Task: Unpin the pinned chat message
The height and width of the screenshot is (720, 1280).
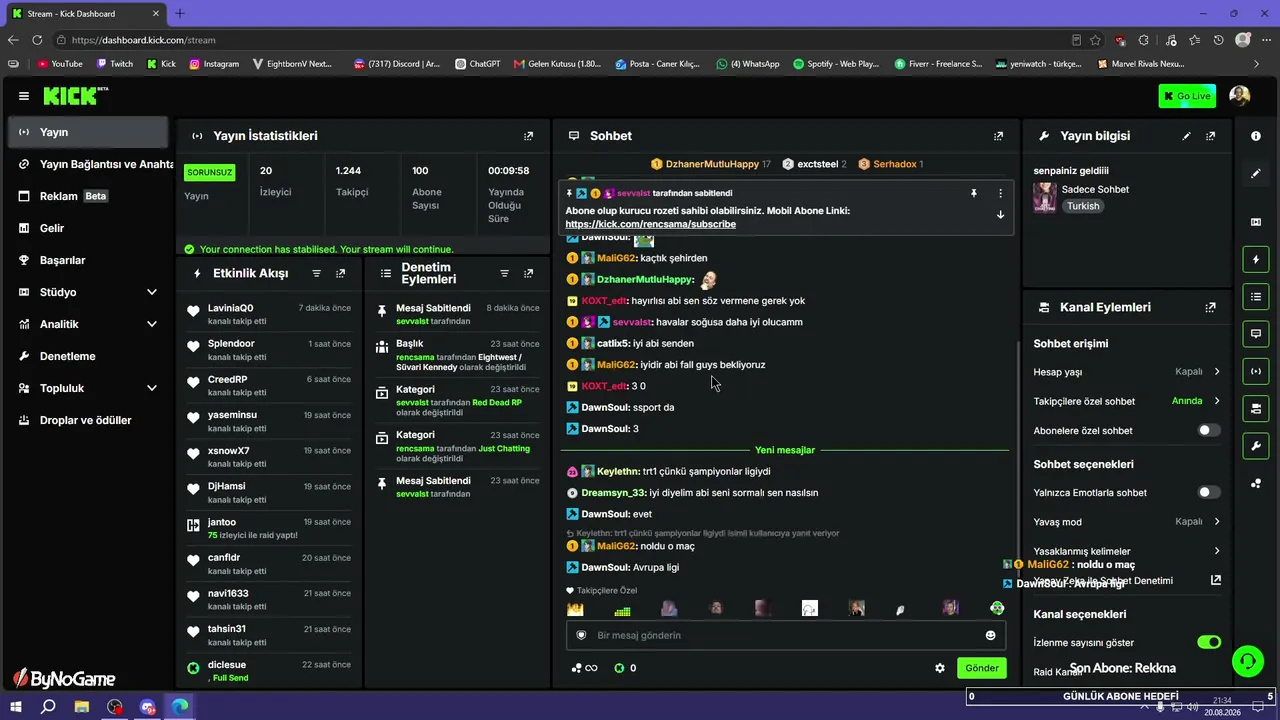Action: [974, 193]
